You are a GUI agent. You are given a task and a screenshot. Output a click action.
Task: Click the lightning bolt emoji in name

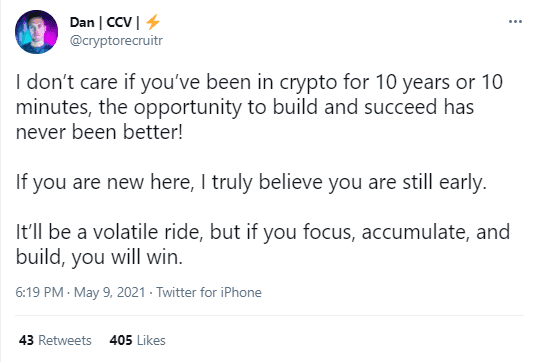(x=153, y=22)
